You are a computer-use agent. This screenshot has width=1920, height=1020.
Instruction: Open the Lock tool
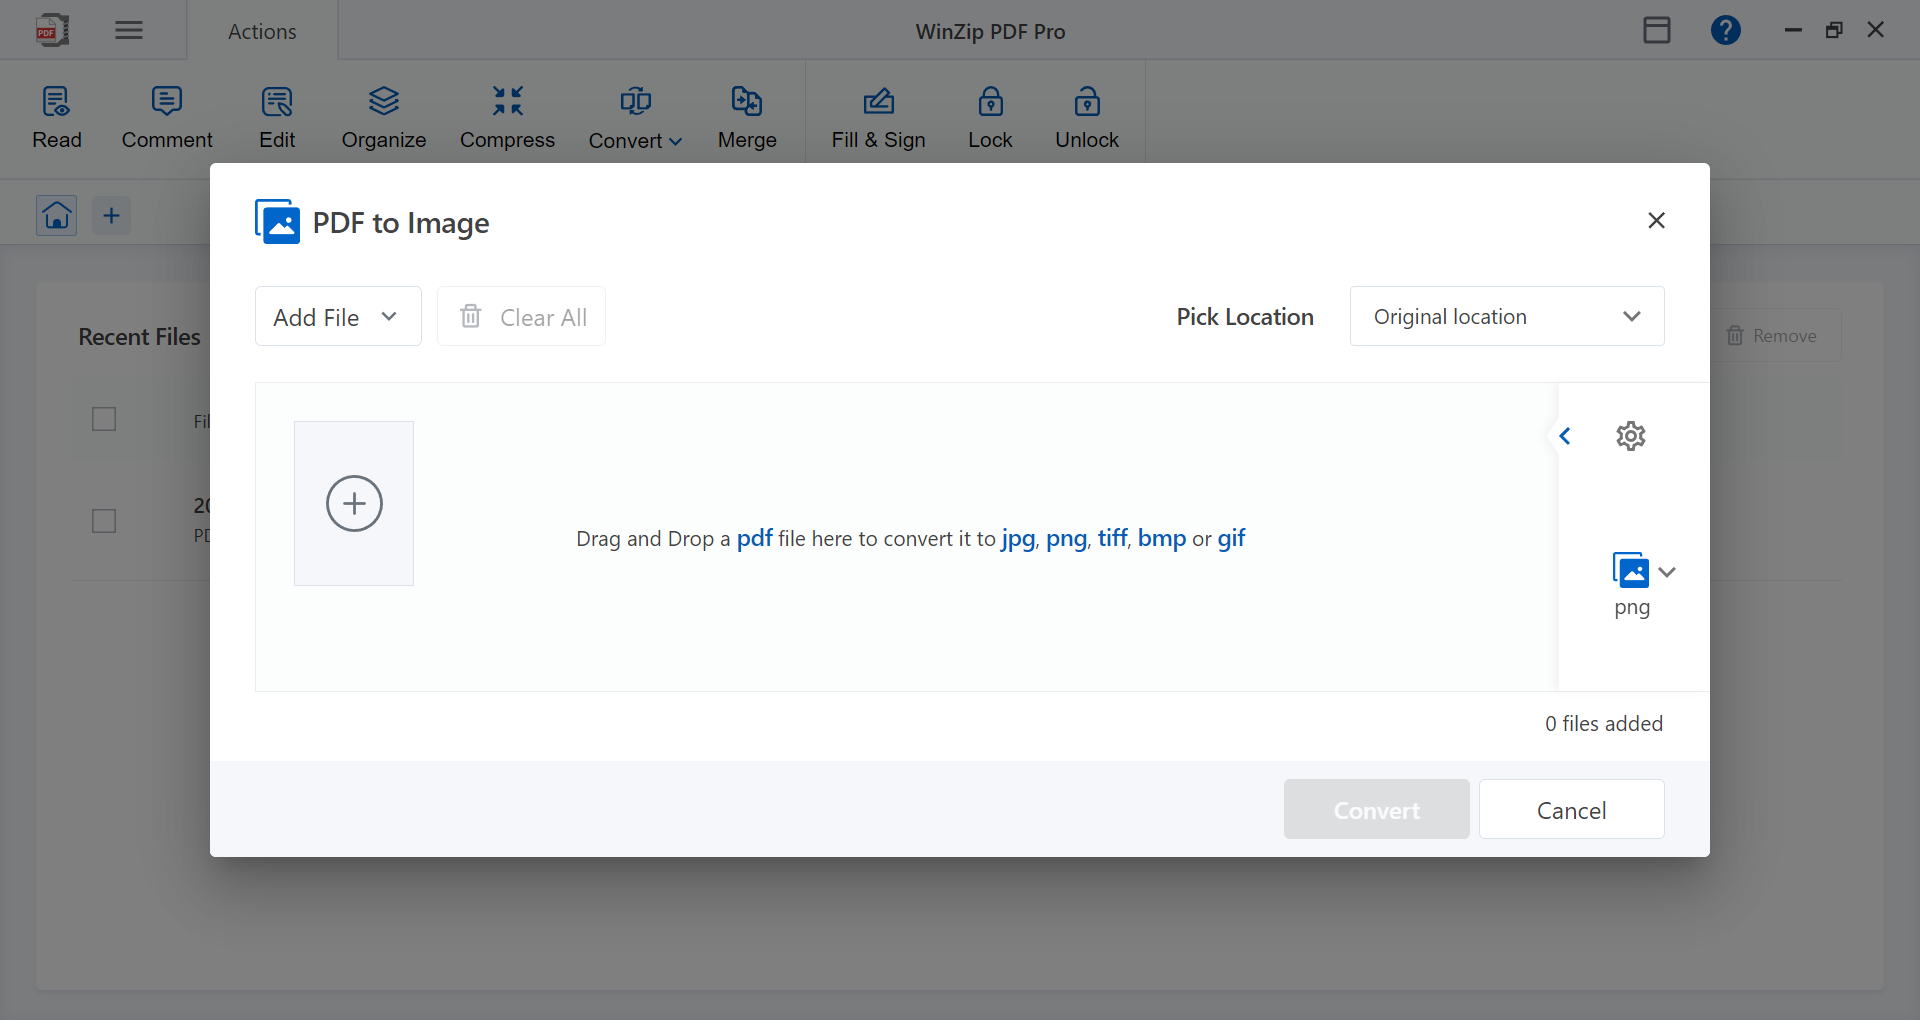(990, 115)
